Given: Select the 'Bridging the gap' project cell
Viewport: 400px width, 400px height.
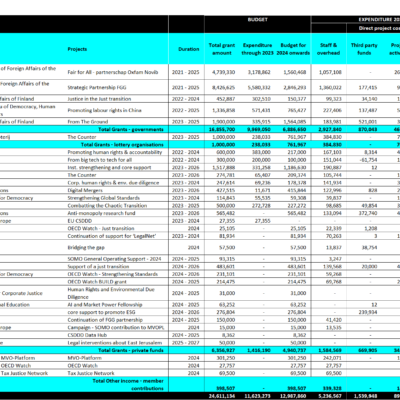Looking at the screenshot, I should (86, 247).
